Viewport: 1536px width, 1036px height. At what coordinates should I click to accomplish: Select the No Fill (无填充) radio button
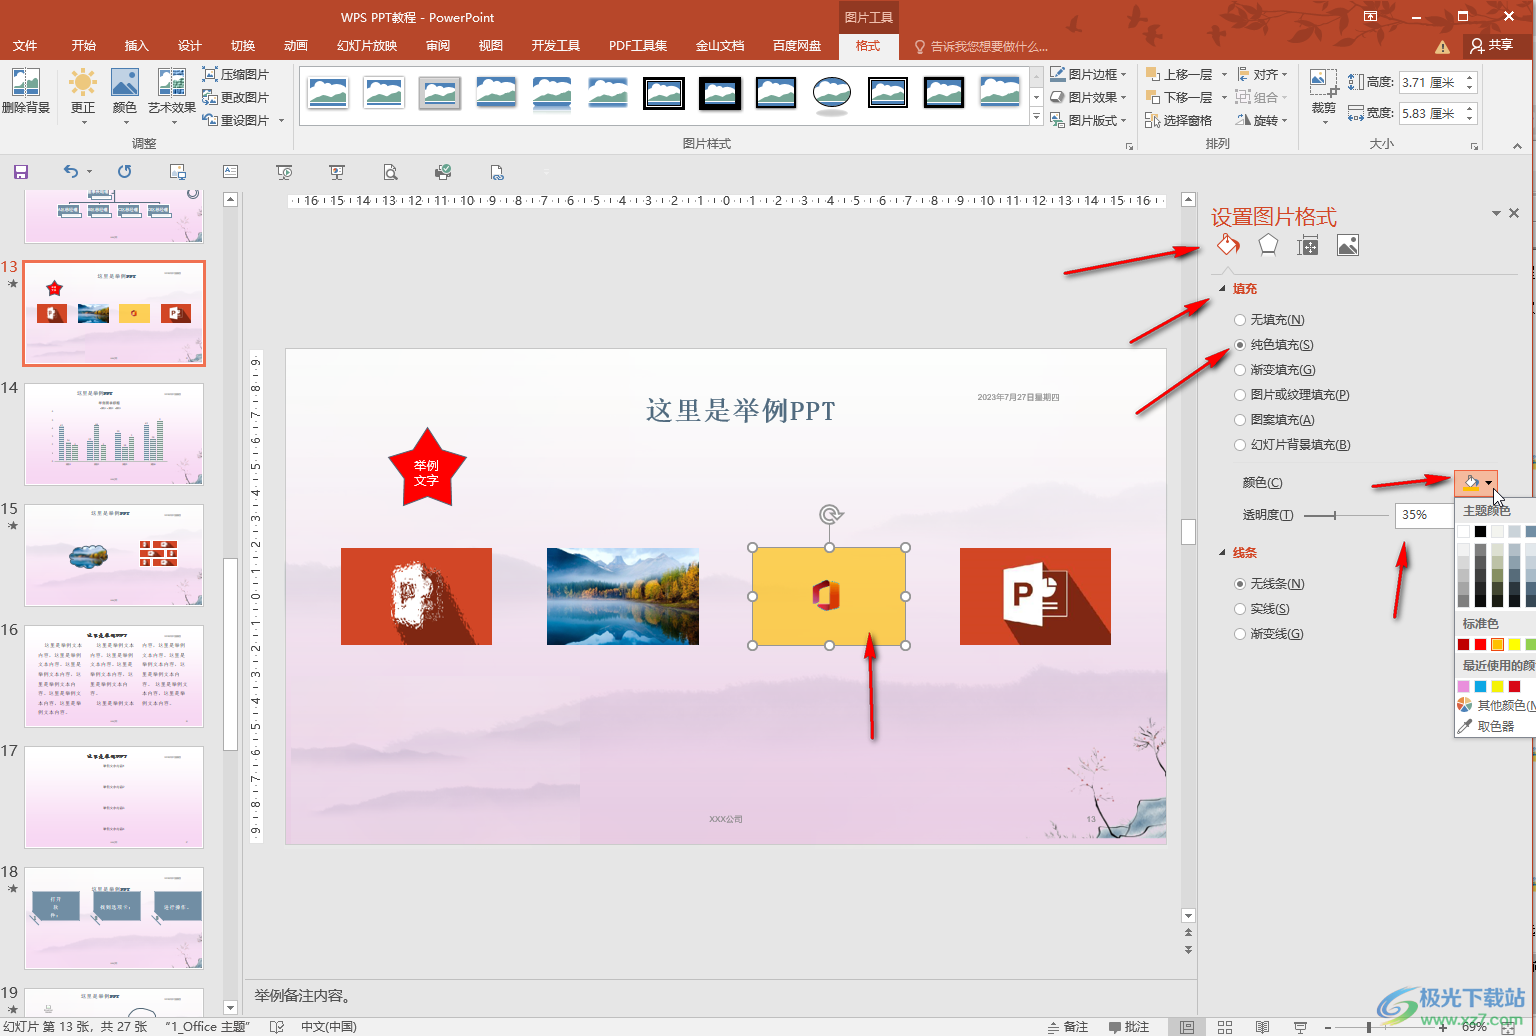coord(1240,320)
